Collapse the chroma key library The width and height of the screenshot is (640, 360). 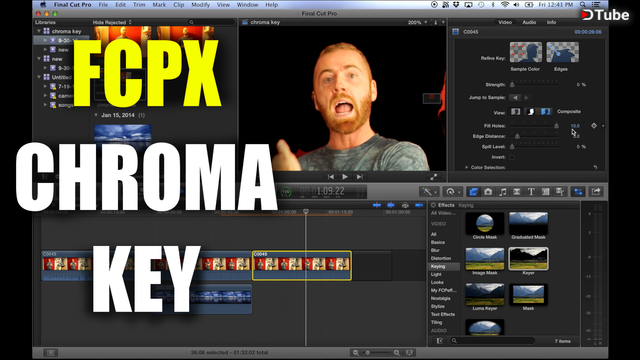tap(39, 31)
